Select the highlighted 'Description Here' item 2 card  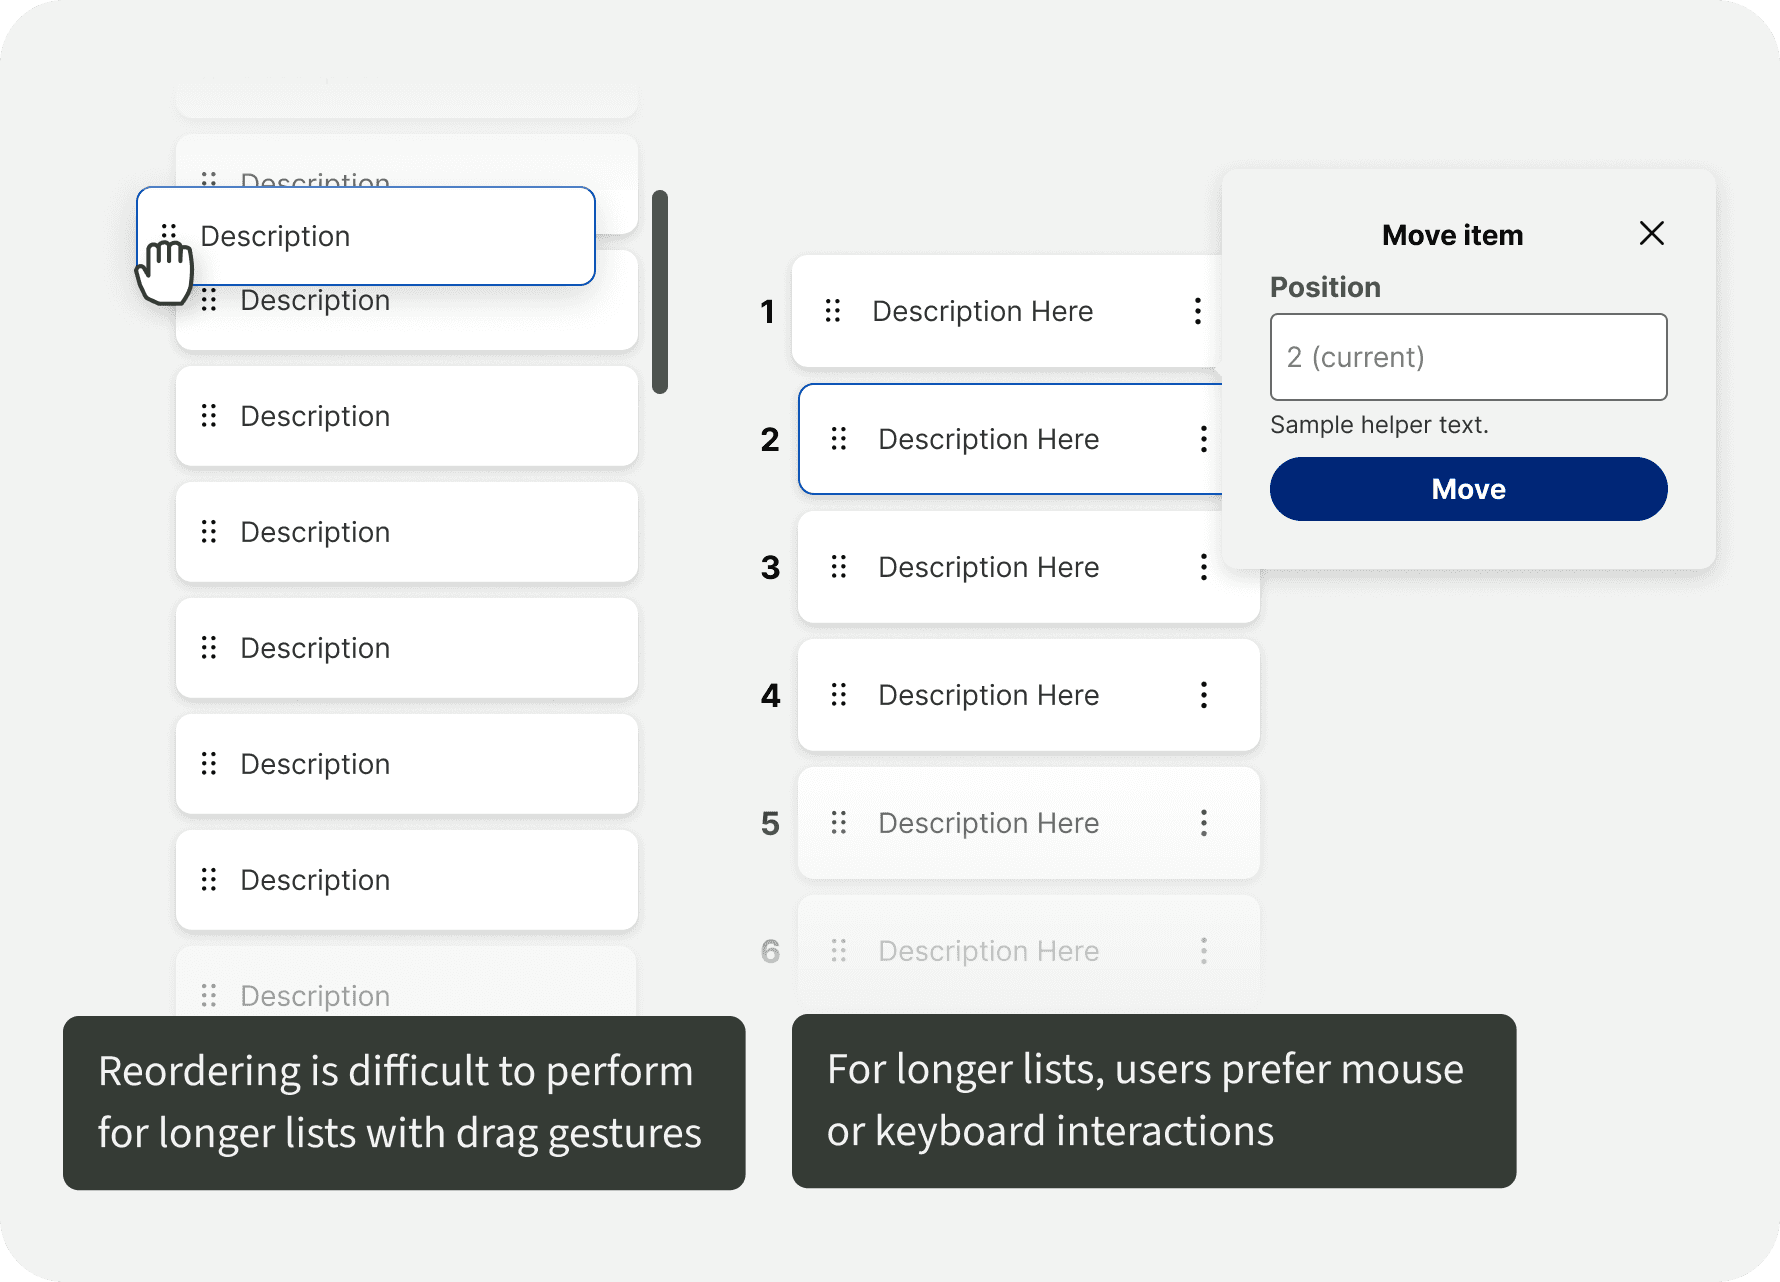pos(1011,439)
